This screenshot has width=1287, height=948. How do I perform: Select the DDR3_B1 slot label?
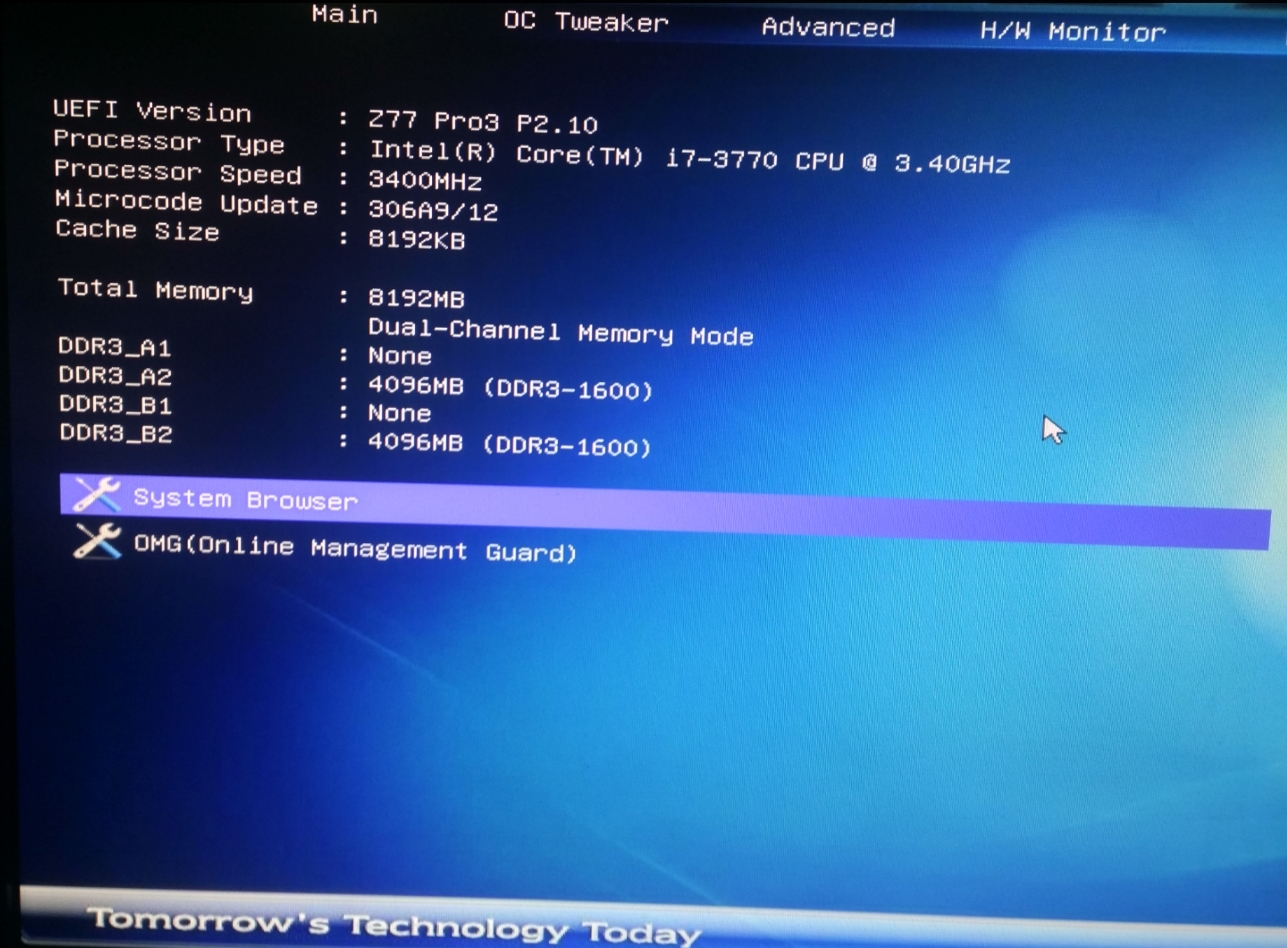pos(116,405)
